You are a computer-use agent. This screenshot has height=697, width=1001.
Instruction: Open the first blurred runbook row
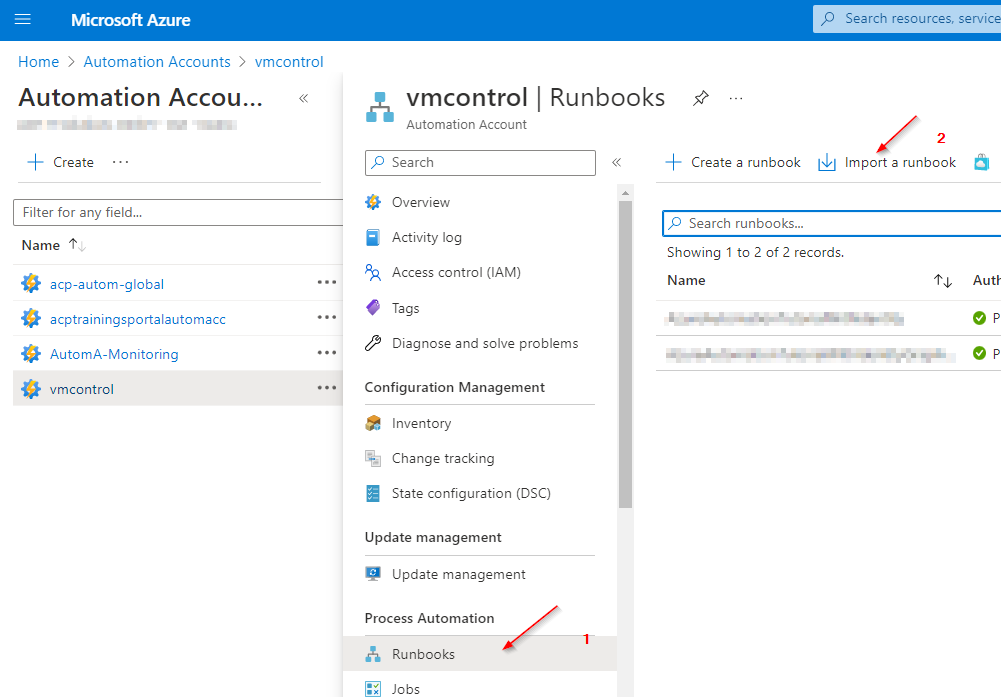[785, 318]
